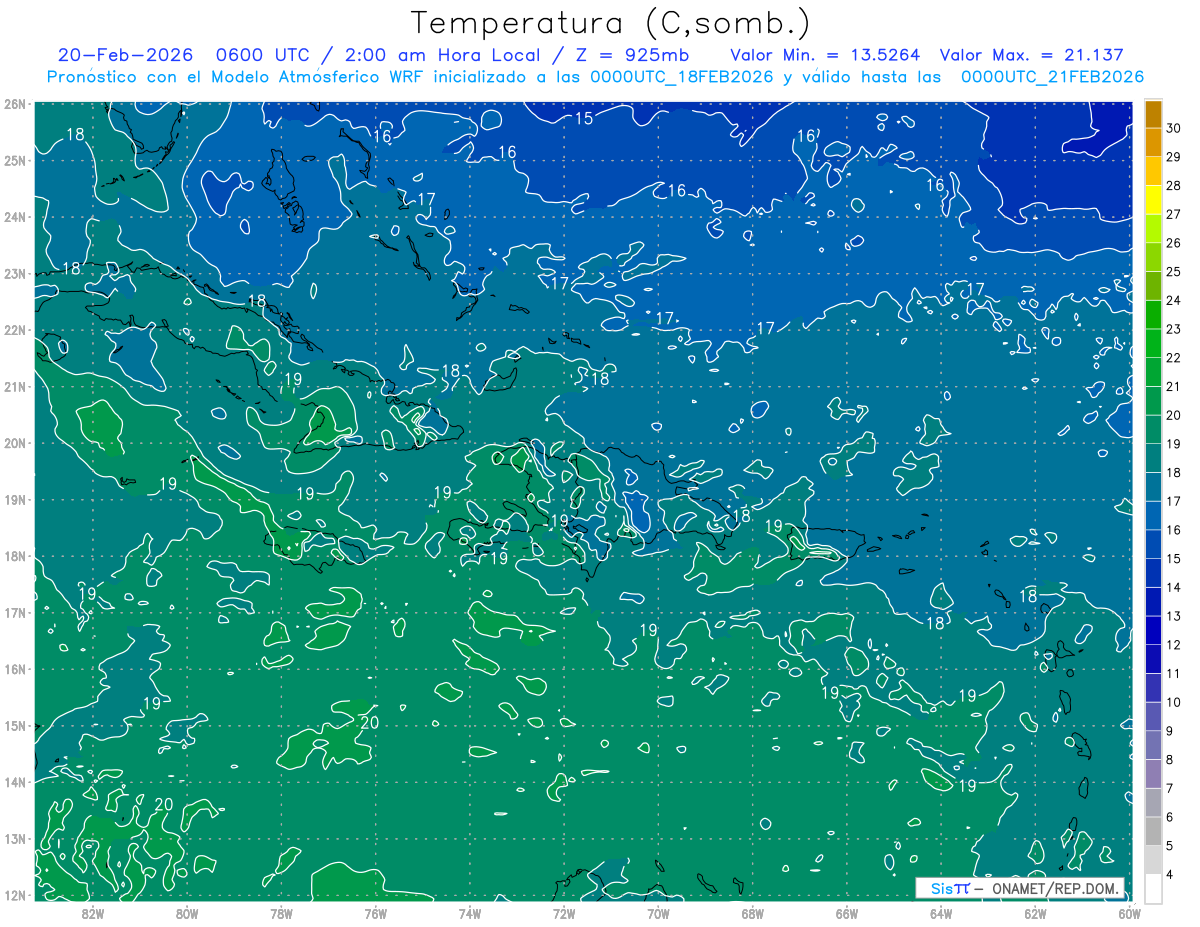Click the "20N" latitude label
The height and width of the screenshot is (927, 1200).
click(x=14, y=443)
